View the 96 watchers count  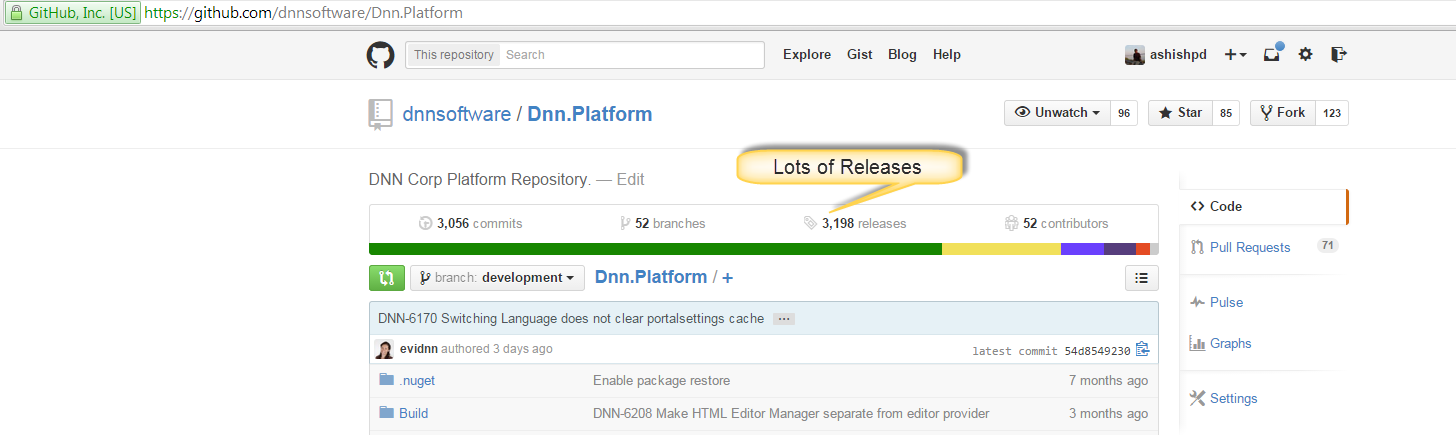pos(1124,113)
